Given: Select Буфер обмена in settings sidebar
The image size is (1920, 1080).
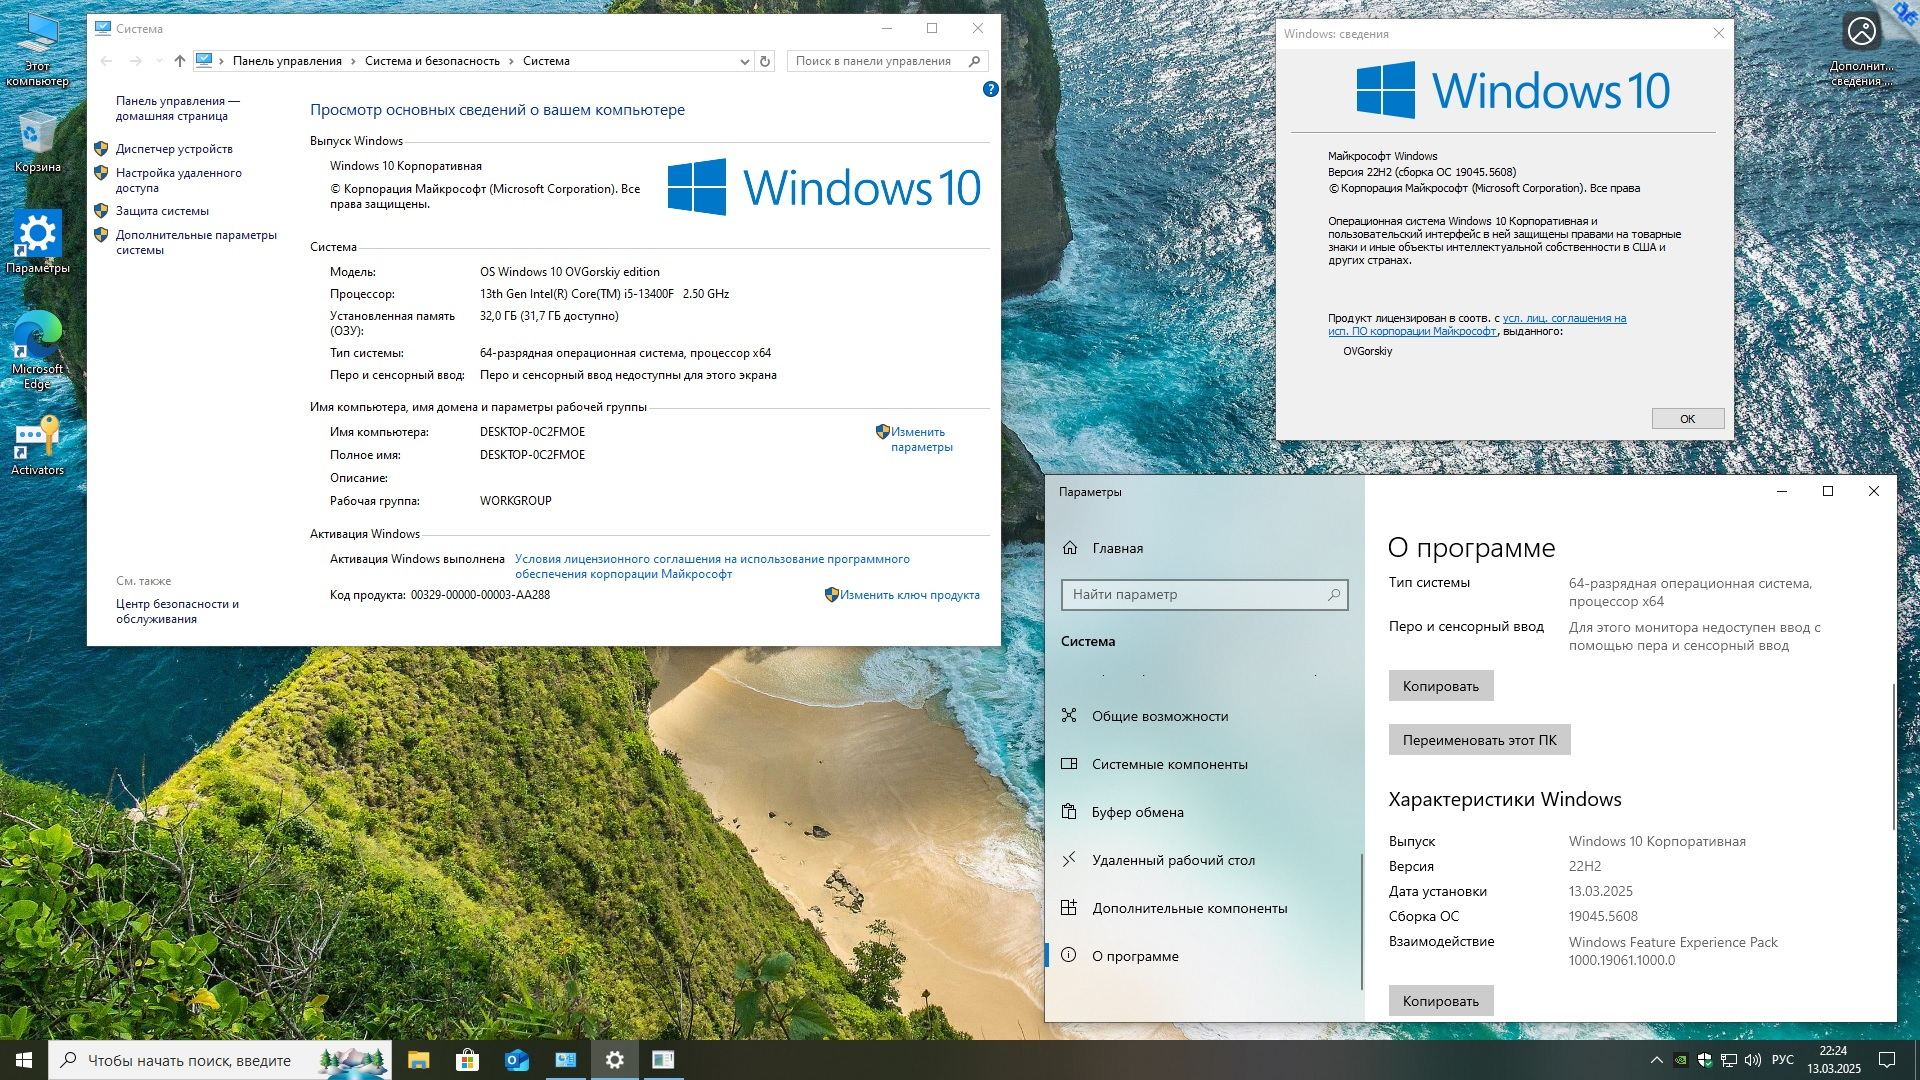Looking at the screenshot, I should [1137, 812].
